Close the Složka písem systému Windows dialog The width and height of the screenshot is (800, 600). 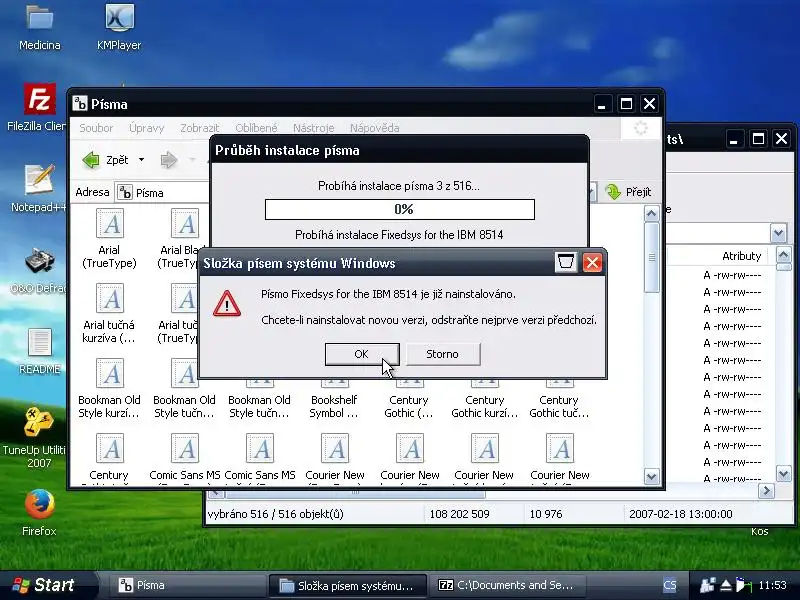(x=592, y=263)
